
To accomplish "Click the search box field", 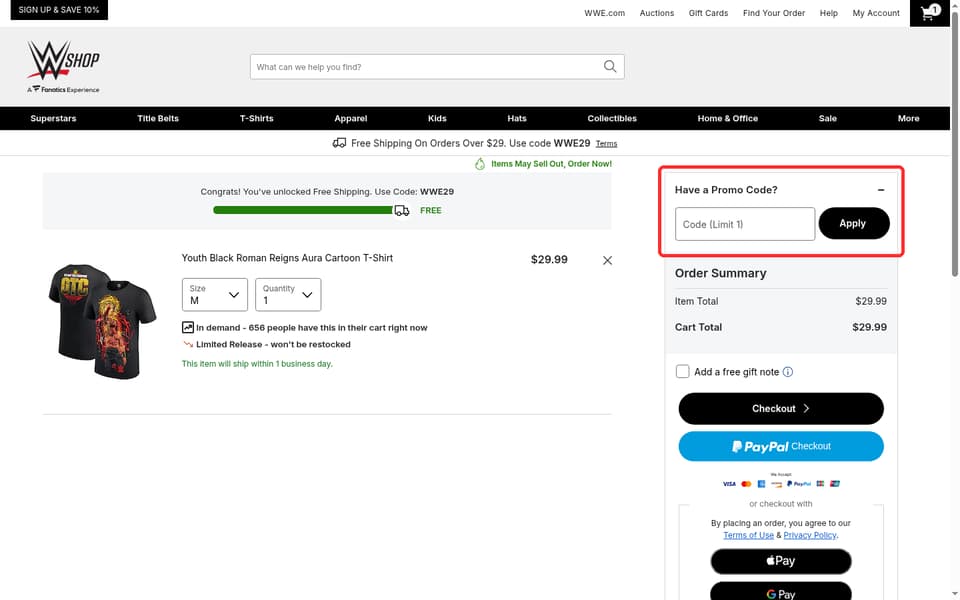I will pyautogui.click(x=437, y=67).
